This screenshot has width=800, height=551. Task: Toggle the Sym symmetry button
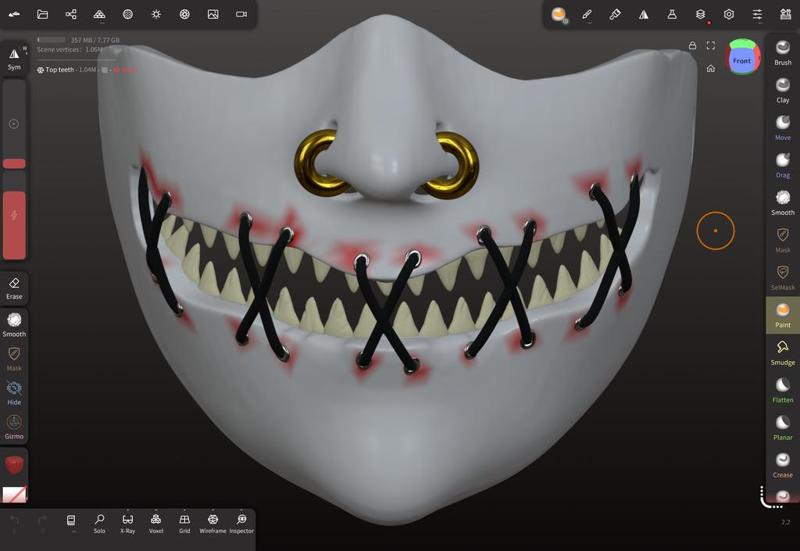point(14,58)
